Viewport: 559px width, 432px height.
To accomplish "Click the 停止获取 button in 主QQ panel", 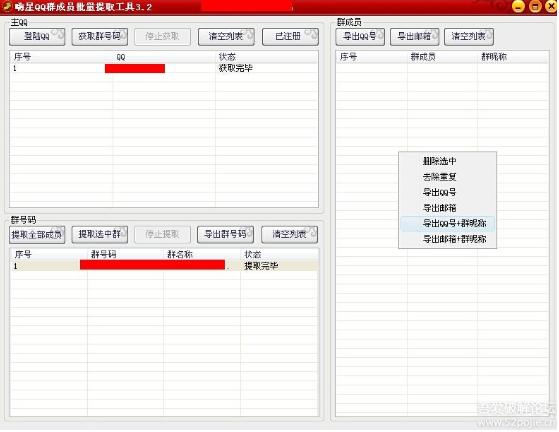I will coord(162,37).
